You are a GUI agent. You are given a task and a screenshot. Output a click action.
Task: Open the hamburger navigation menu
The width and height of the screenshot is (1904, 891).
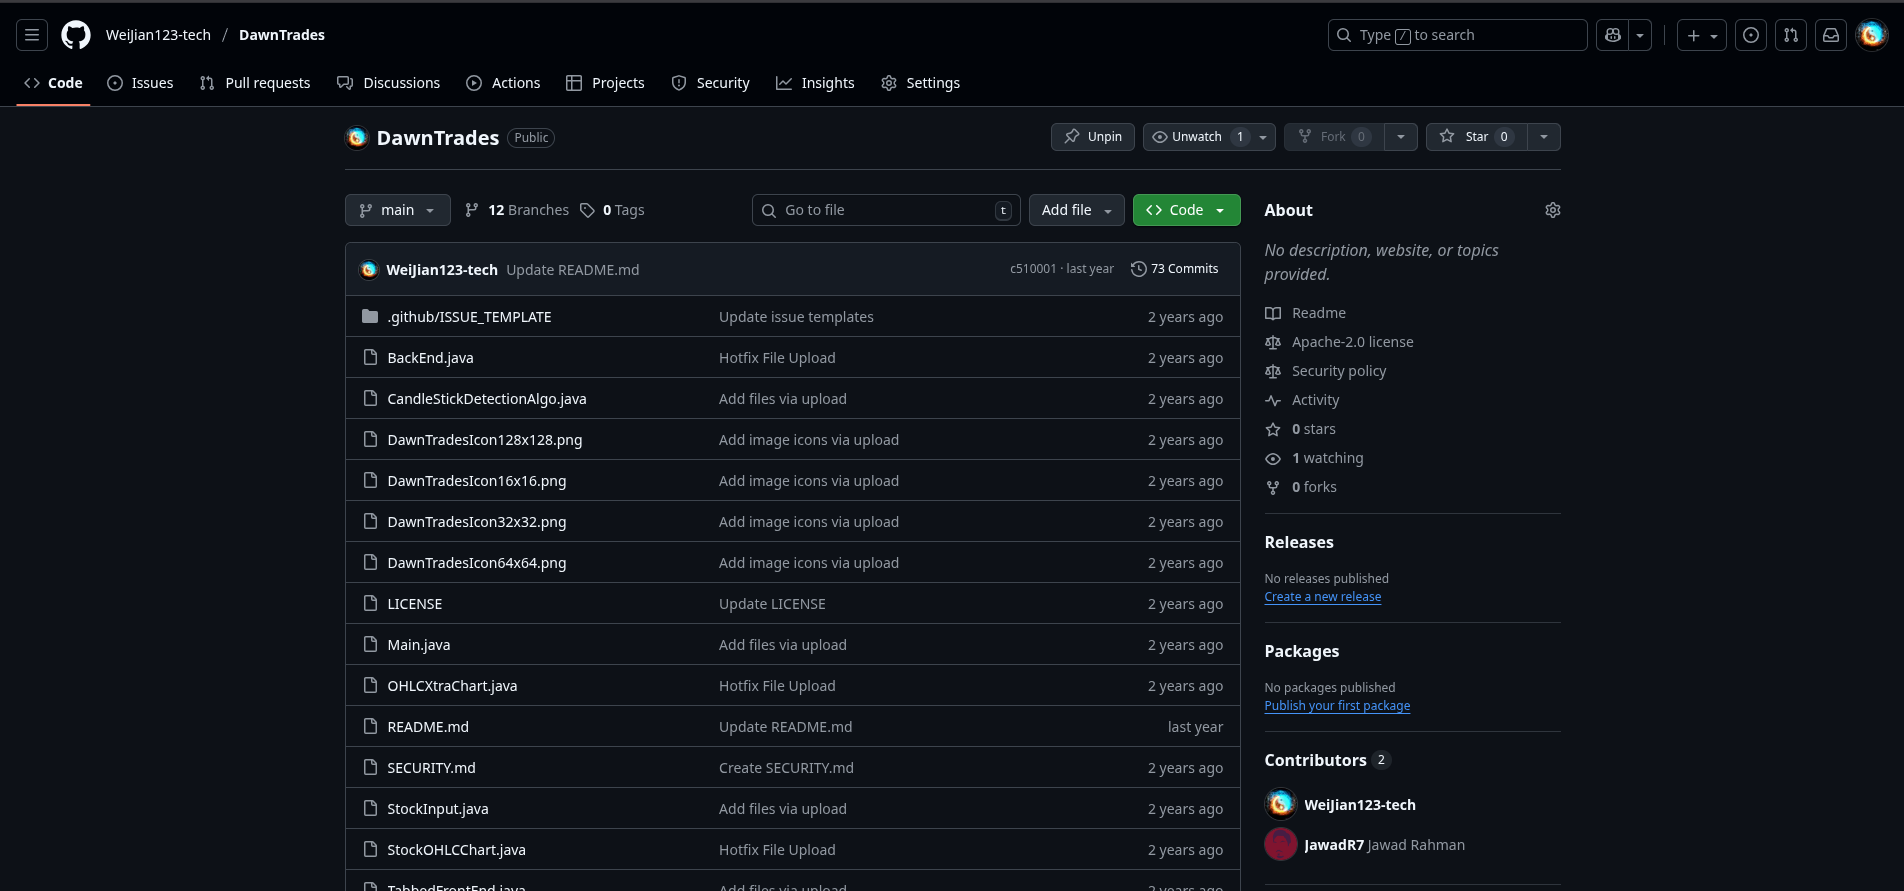[x=32, y=35]
